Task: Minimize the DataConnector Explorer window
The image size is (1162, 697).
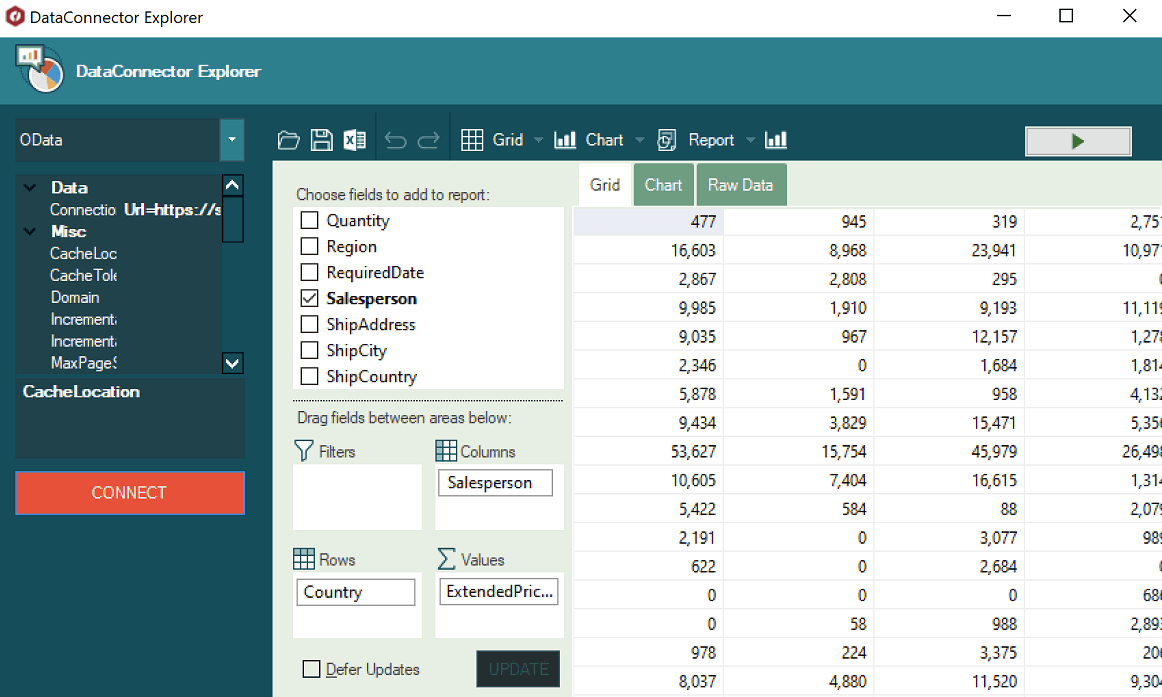Action: tap(1004, 16)
